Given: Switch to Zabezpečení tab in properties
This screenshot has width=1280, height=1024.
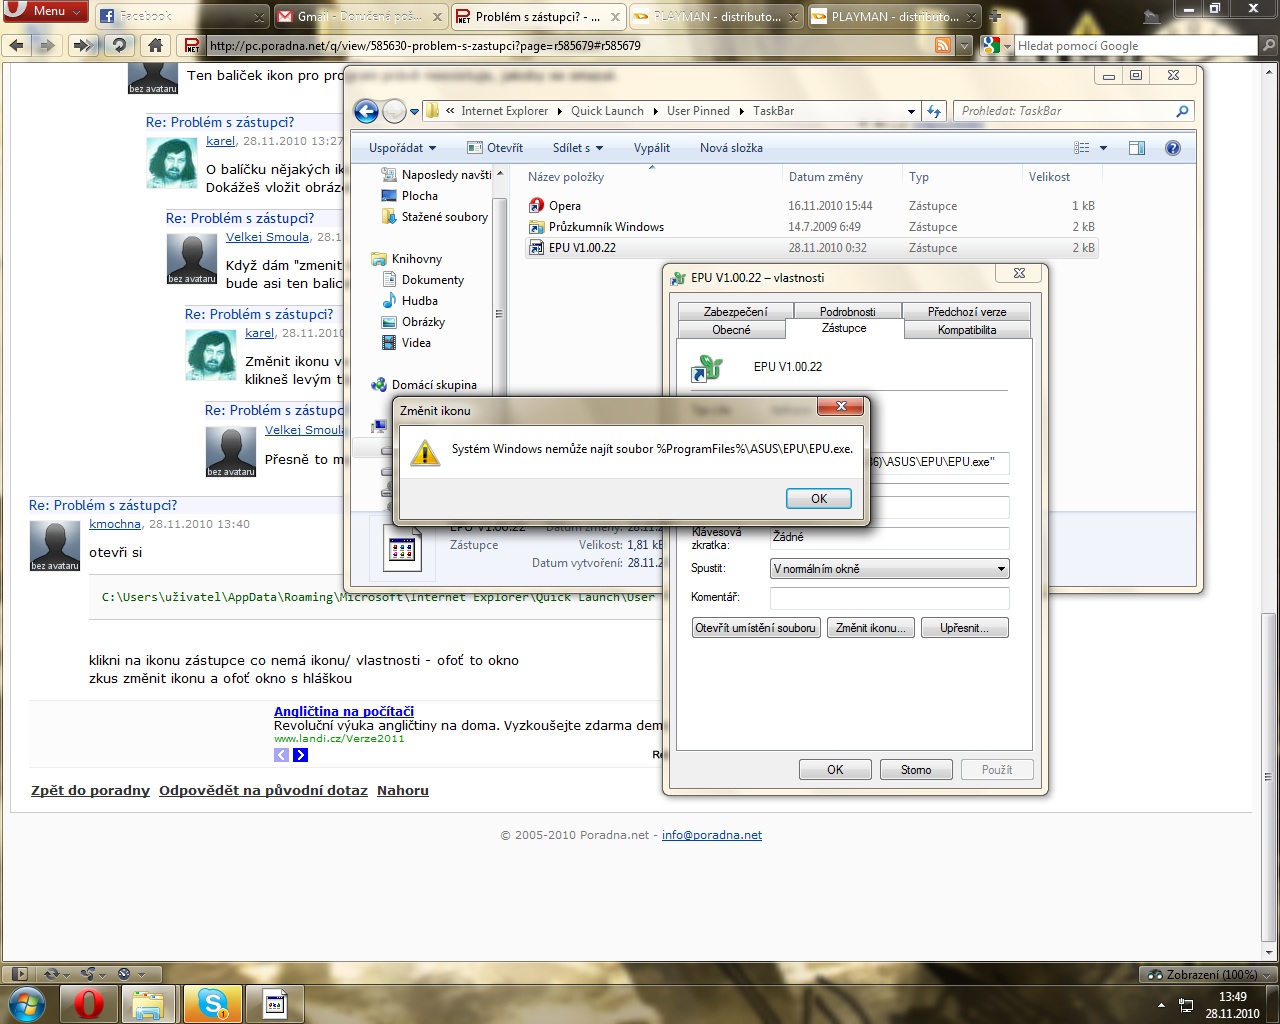Looking at the screenshot, I should [x=736, y=312].
